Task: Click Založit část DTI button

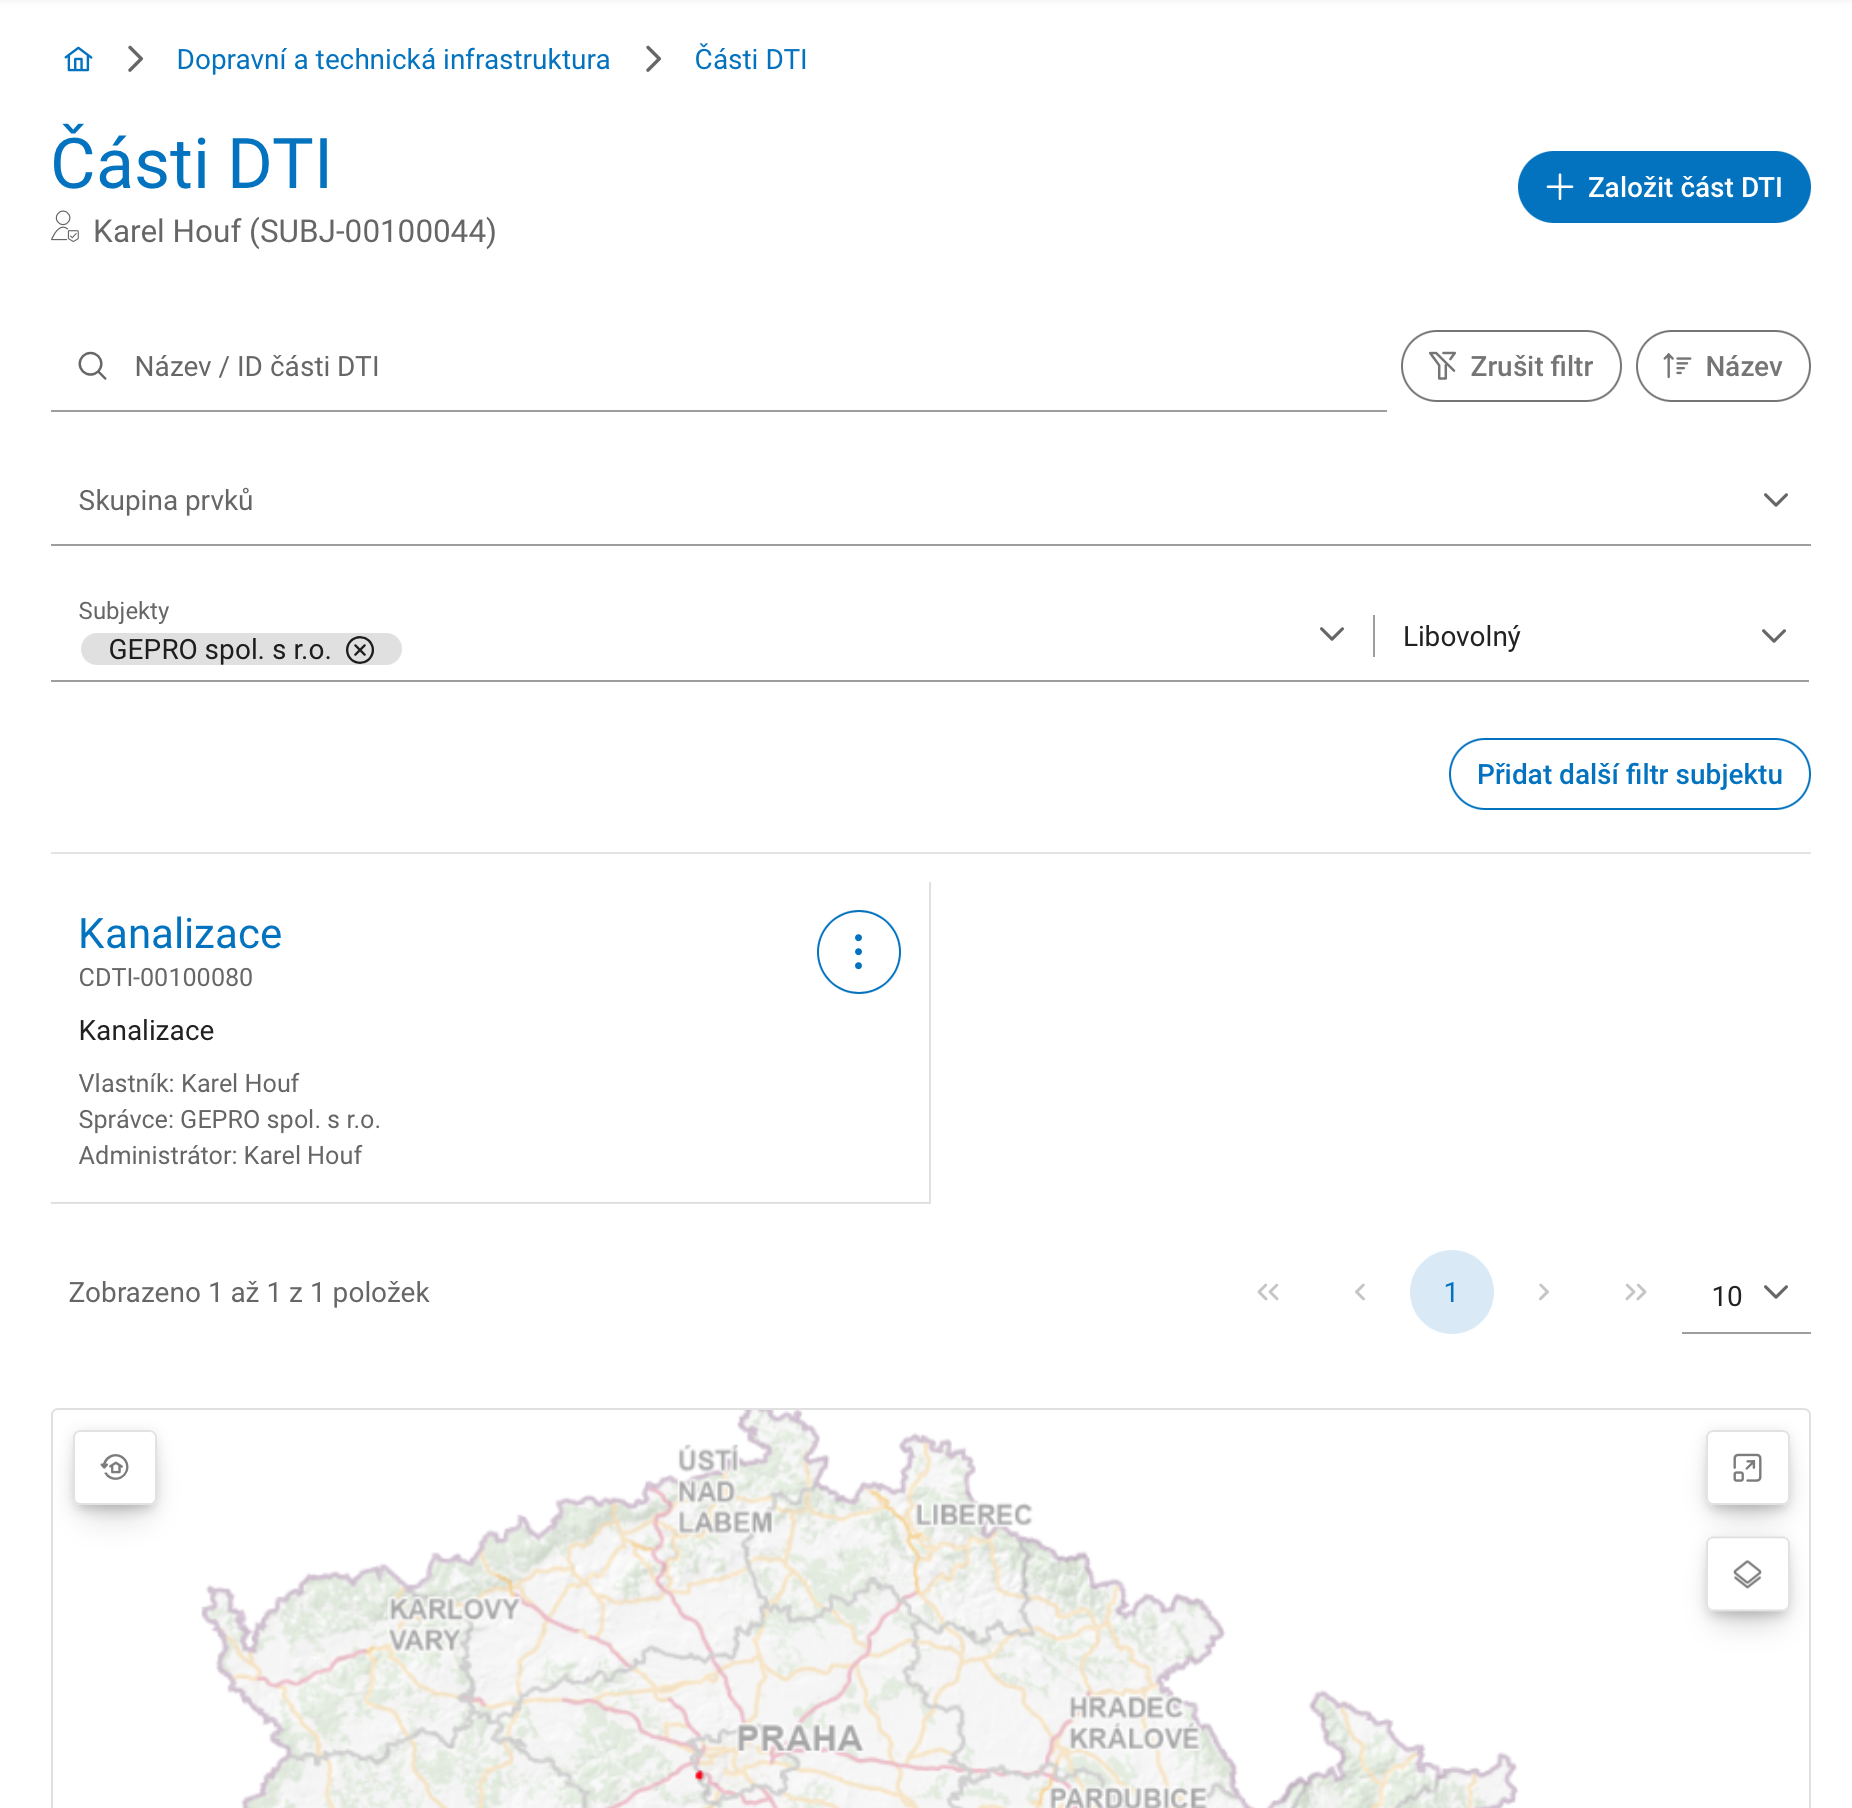Action: click(1664, 187)
